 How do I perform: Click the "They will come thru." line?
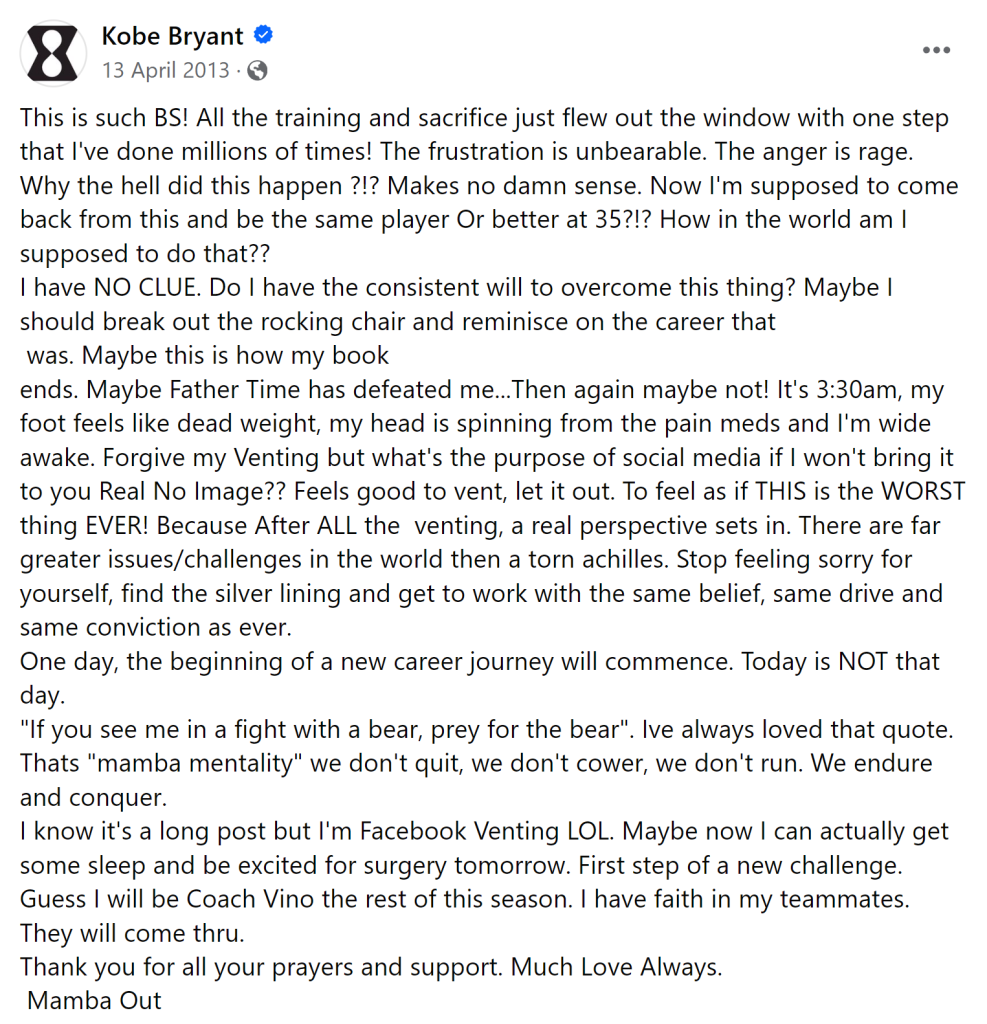(x=132, y=932)
